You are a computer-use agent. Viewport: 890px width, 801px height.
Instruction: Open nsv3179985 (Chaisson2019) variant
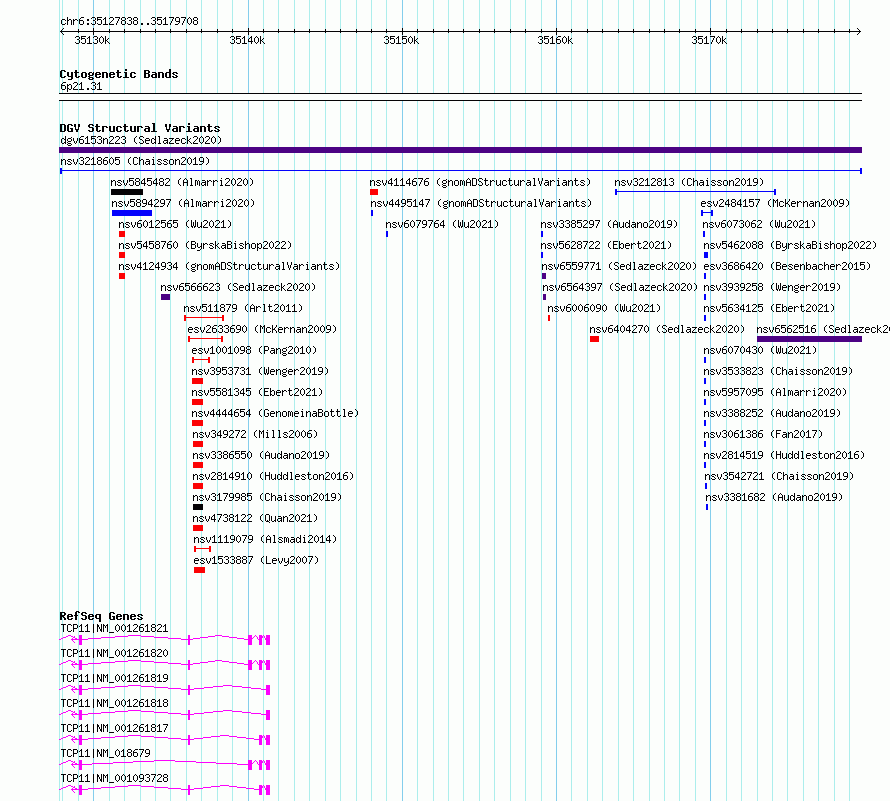[267, 497]
